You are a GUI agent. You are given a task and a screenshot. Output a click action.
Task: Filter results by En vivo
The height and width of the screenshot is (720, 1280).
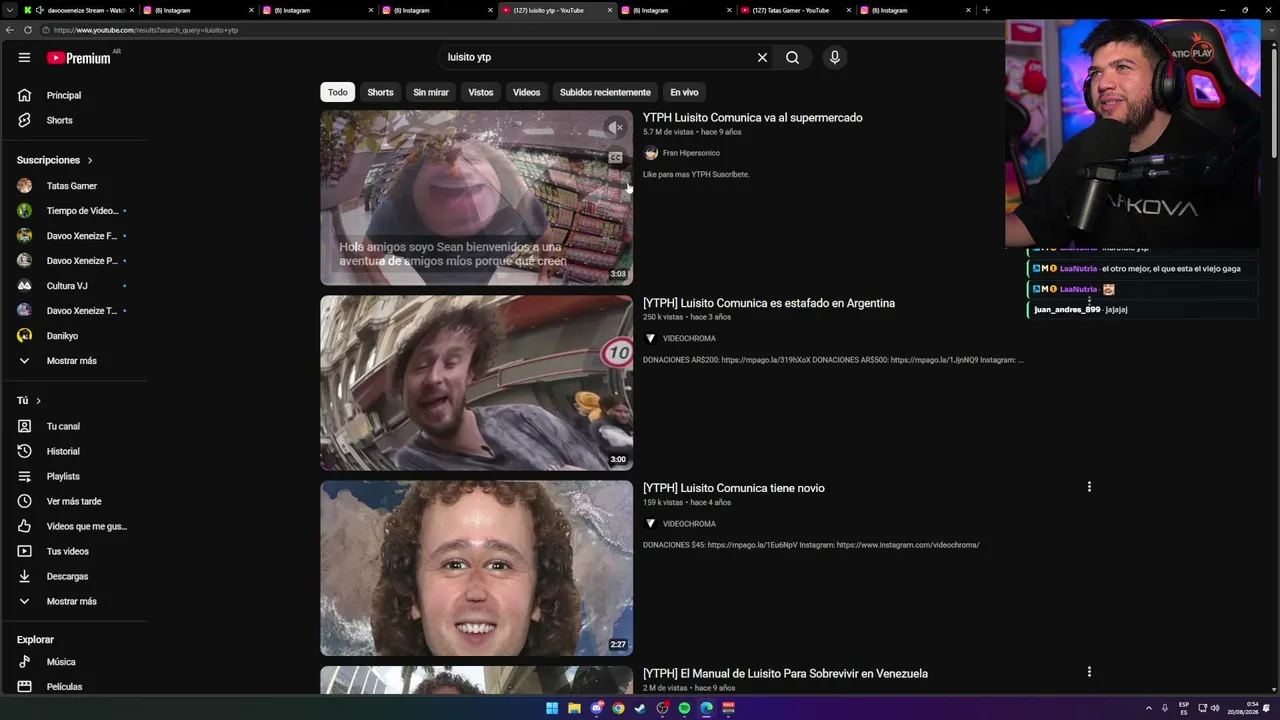tap(684, 92)
